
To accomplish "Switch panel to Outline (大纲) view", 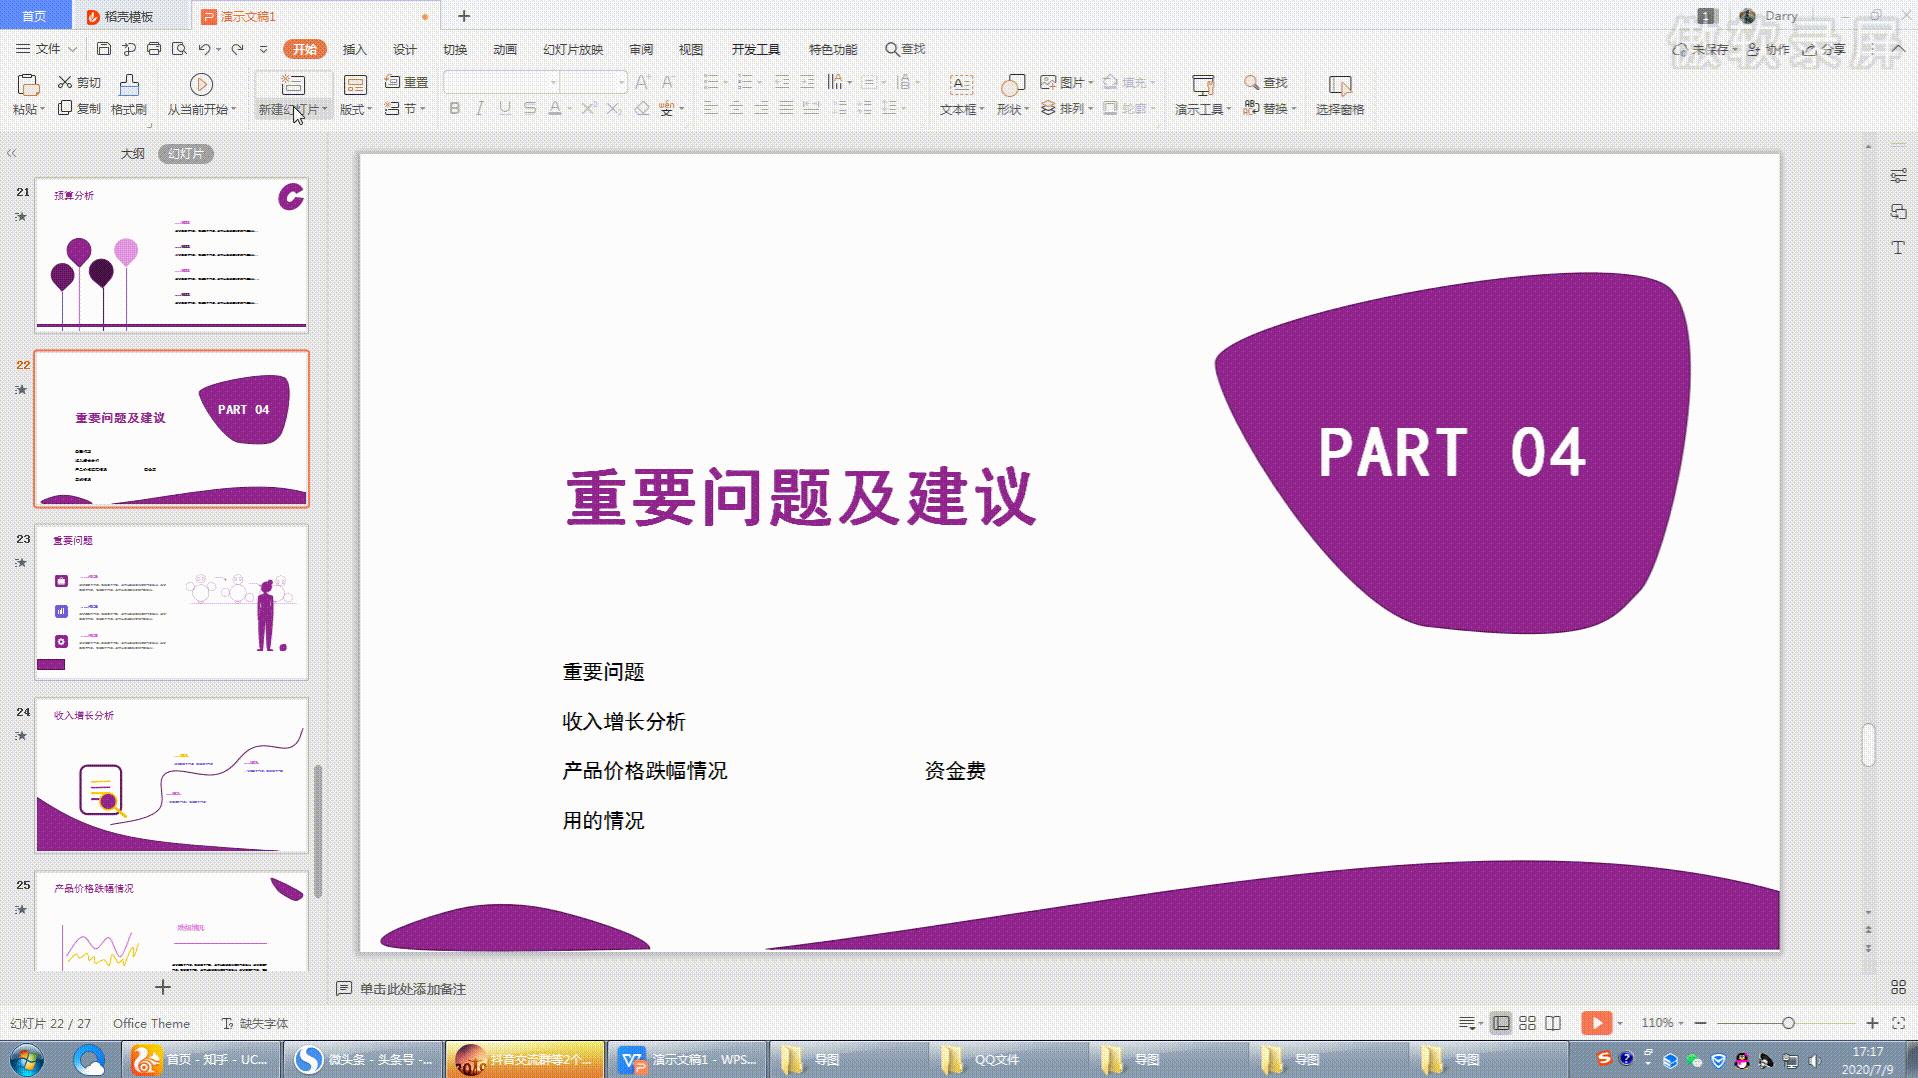I will pos(133,153).
